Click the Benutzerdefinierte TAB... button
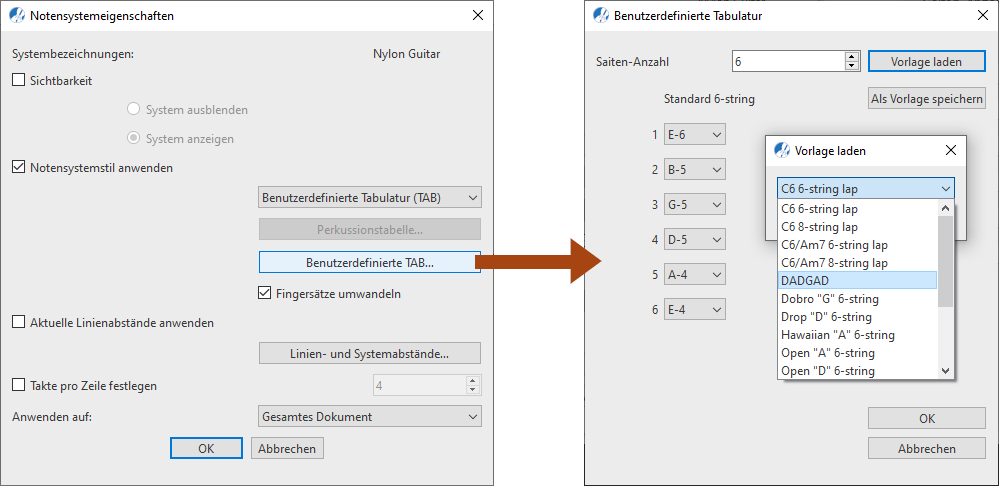This screenshot has height=500, width=1000. [x=369, y=262]
